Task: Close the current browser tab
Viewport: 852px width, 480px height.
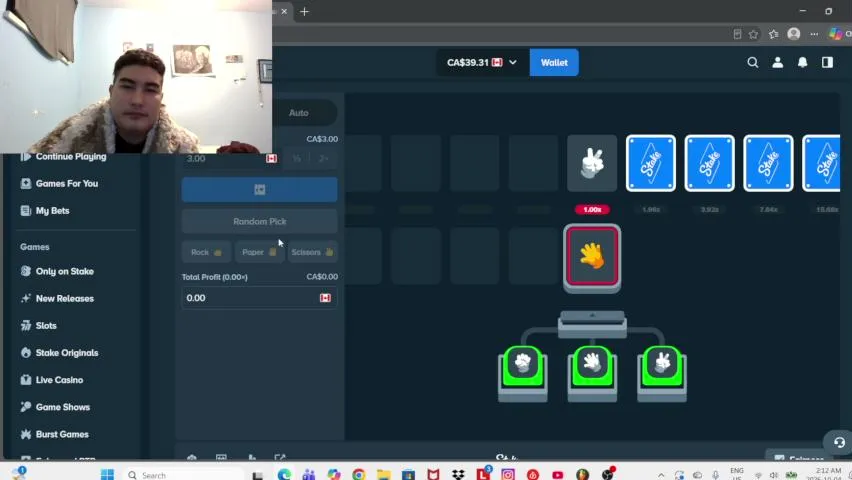Action: pyautogui.click(x=284, y=11)
